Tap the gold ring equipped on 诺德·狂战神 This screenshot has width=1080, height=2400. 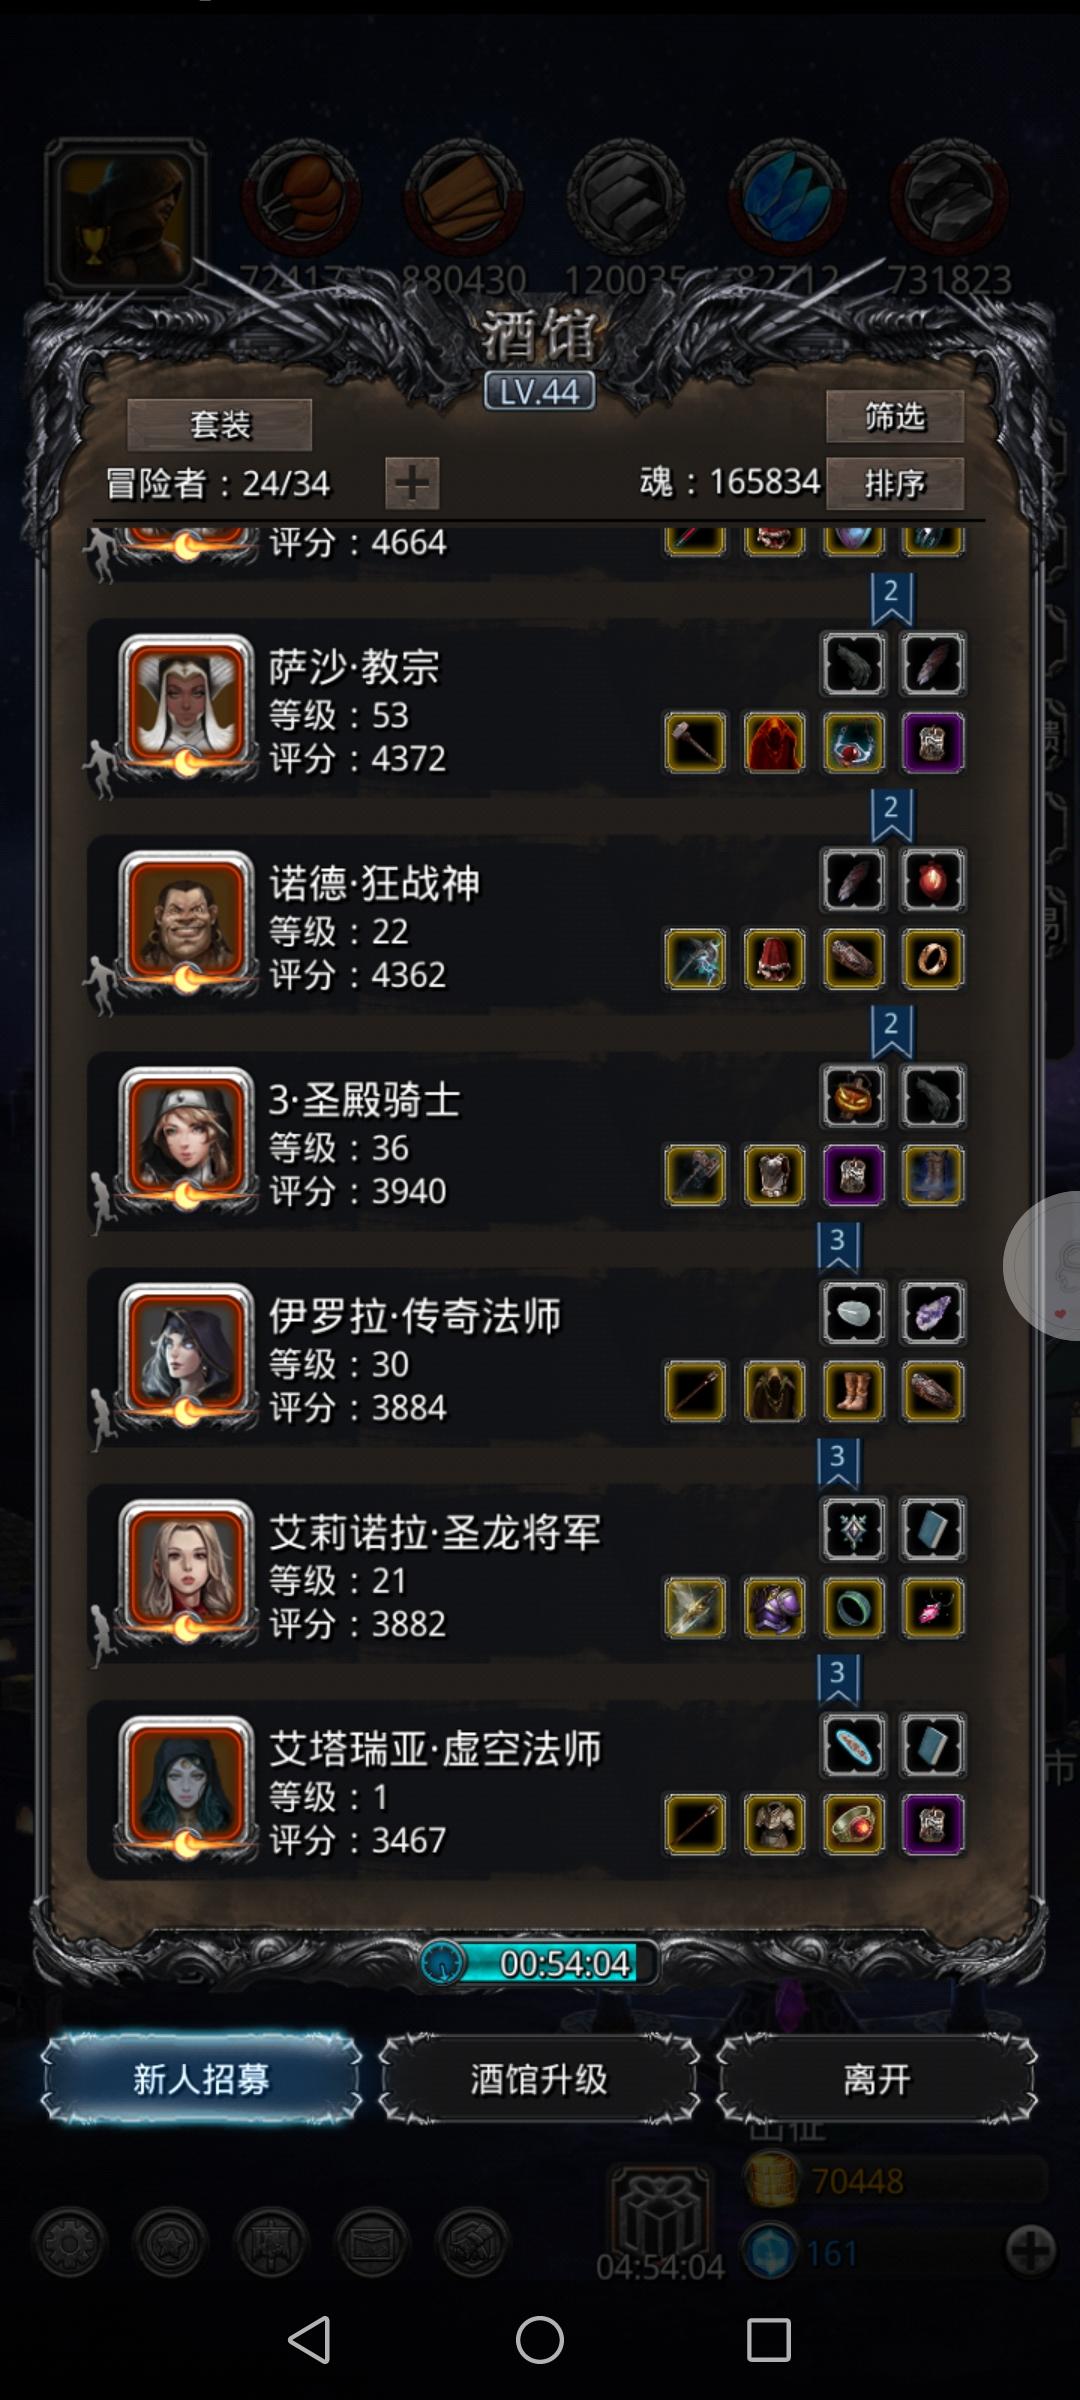932,959
